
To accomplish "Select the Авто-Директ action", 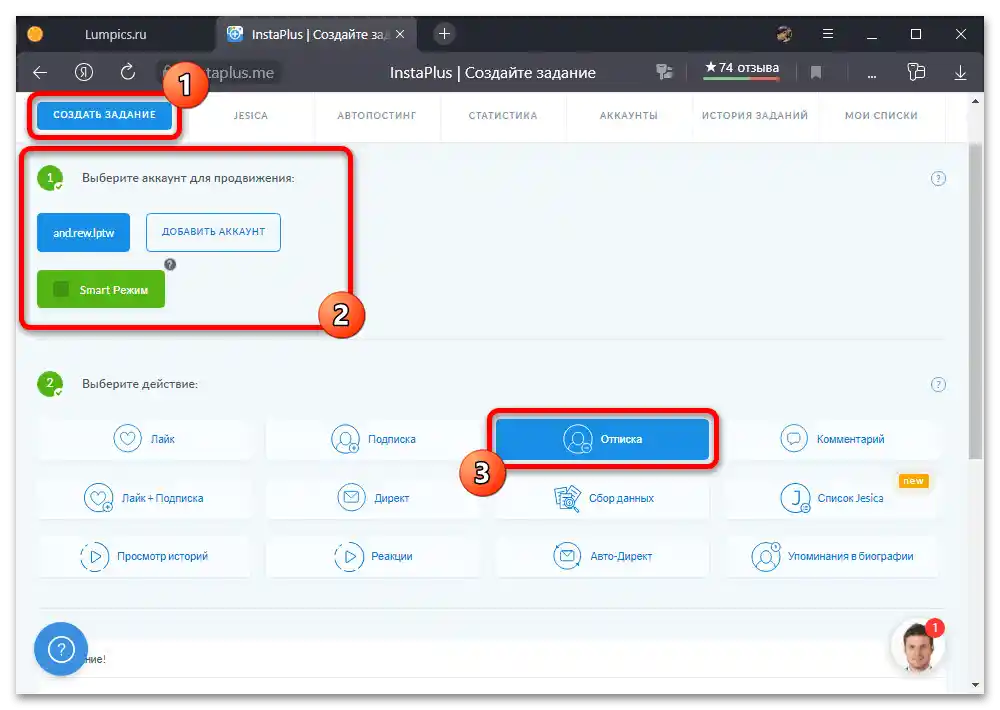I will click(x=602, y=556).
